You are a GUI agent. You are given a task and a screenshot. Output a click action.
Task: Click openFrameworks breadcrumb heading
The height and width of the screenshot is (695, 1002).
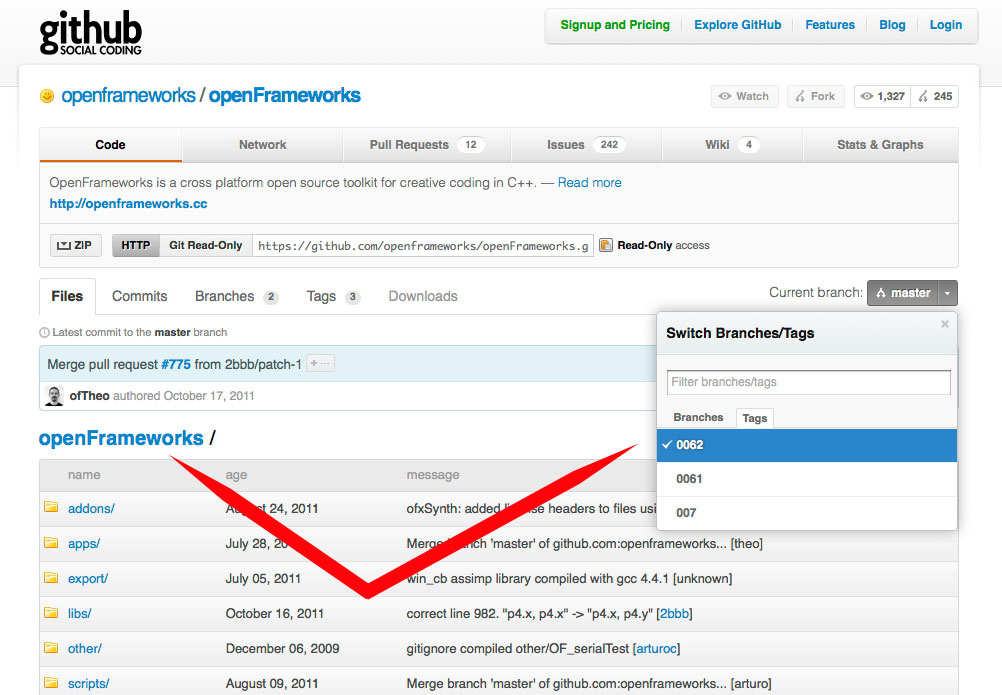click(x=121, y=438)
